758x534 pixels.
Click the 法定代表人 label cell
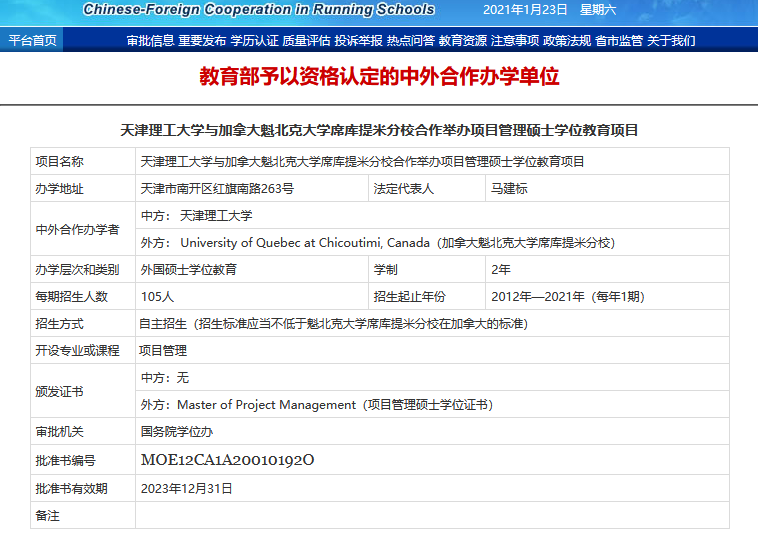[x=427, y=188]
